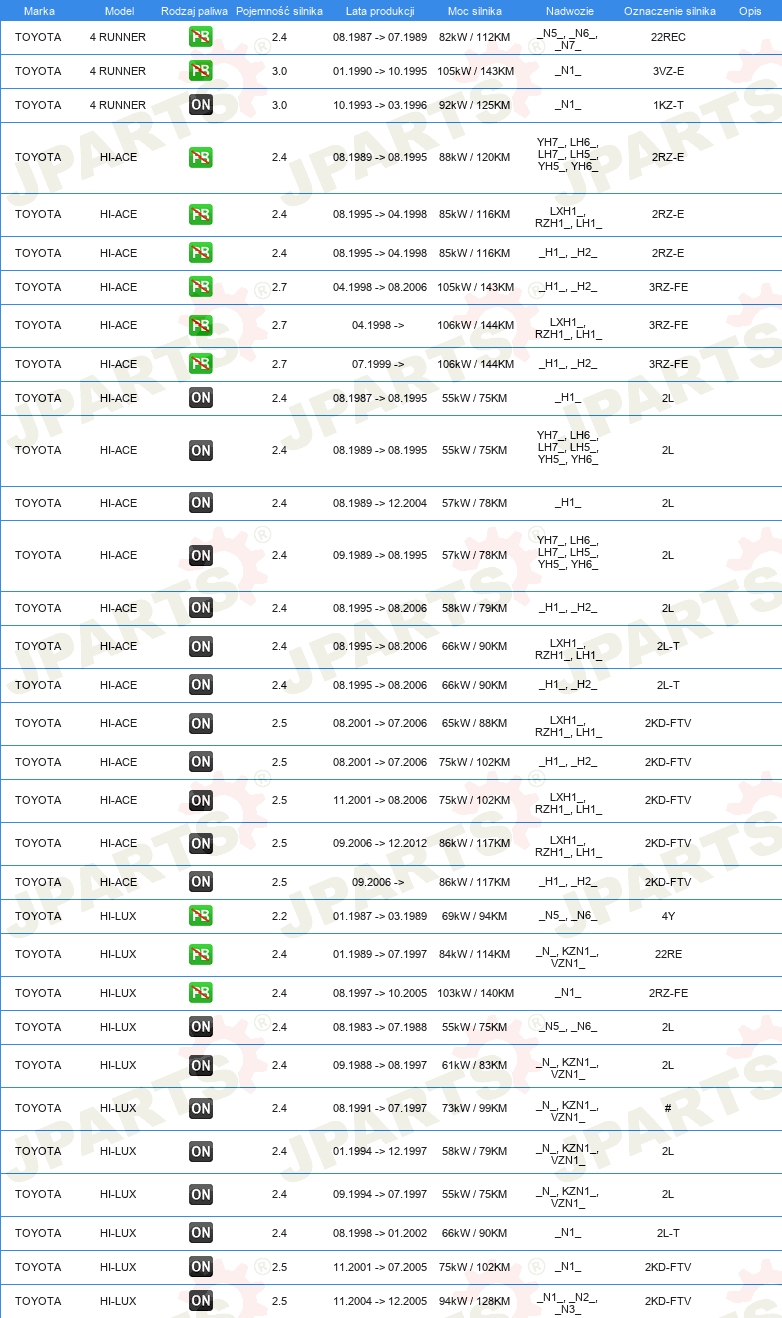The image size is (782, 1318).
Task: Click 4 RUNNER model in 22REC row
Action: point(118,37)
